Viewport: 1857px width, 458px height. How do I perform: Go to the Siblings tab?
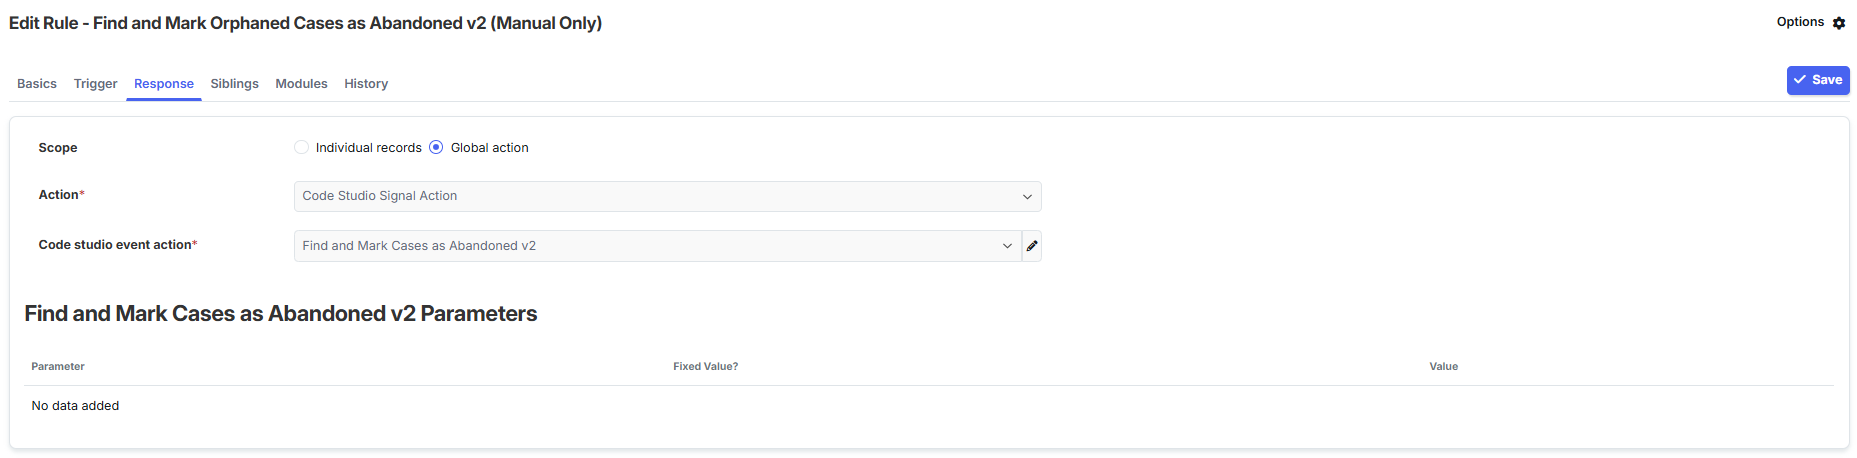(234, 84)
